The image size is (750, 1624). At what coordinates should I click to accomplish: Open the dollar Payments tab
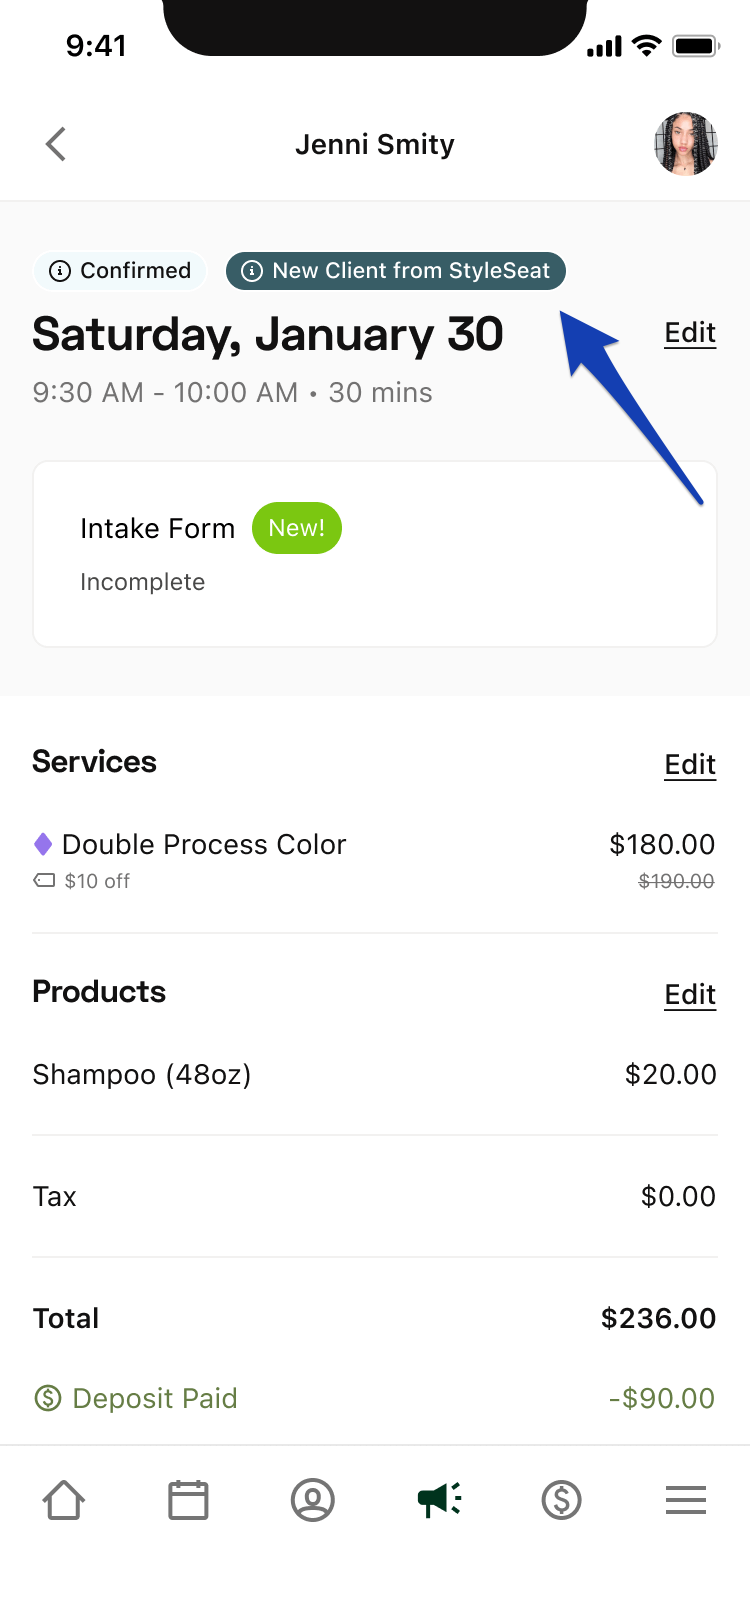coord(562,1501)
